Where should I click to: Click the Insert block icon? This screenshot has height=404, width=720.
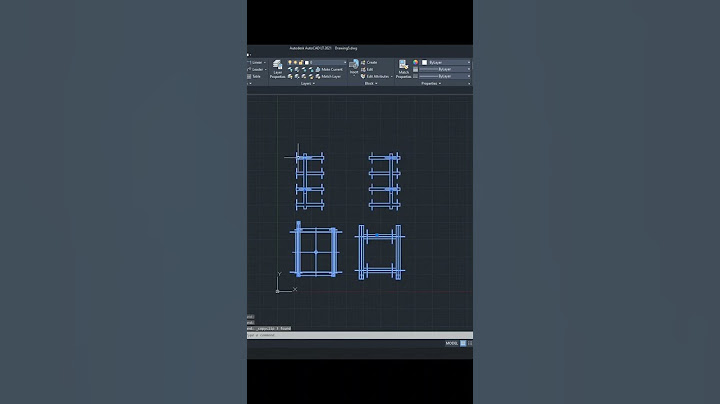click(x=354, y=64)
